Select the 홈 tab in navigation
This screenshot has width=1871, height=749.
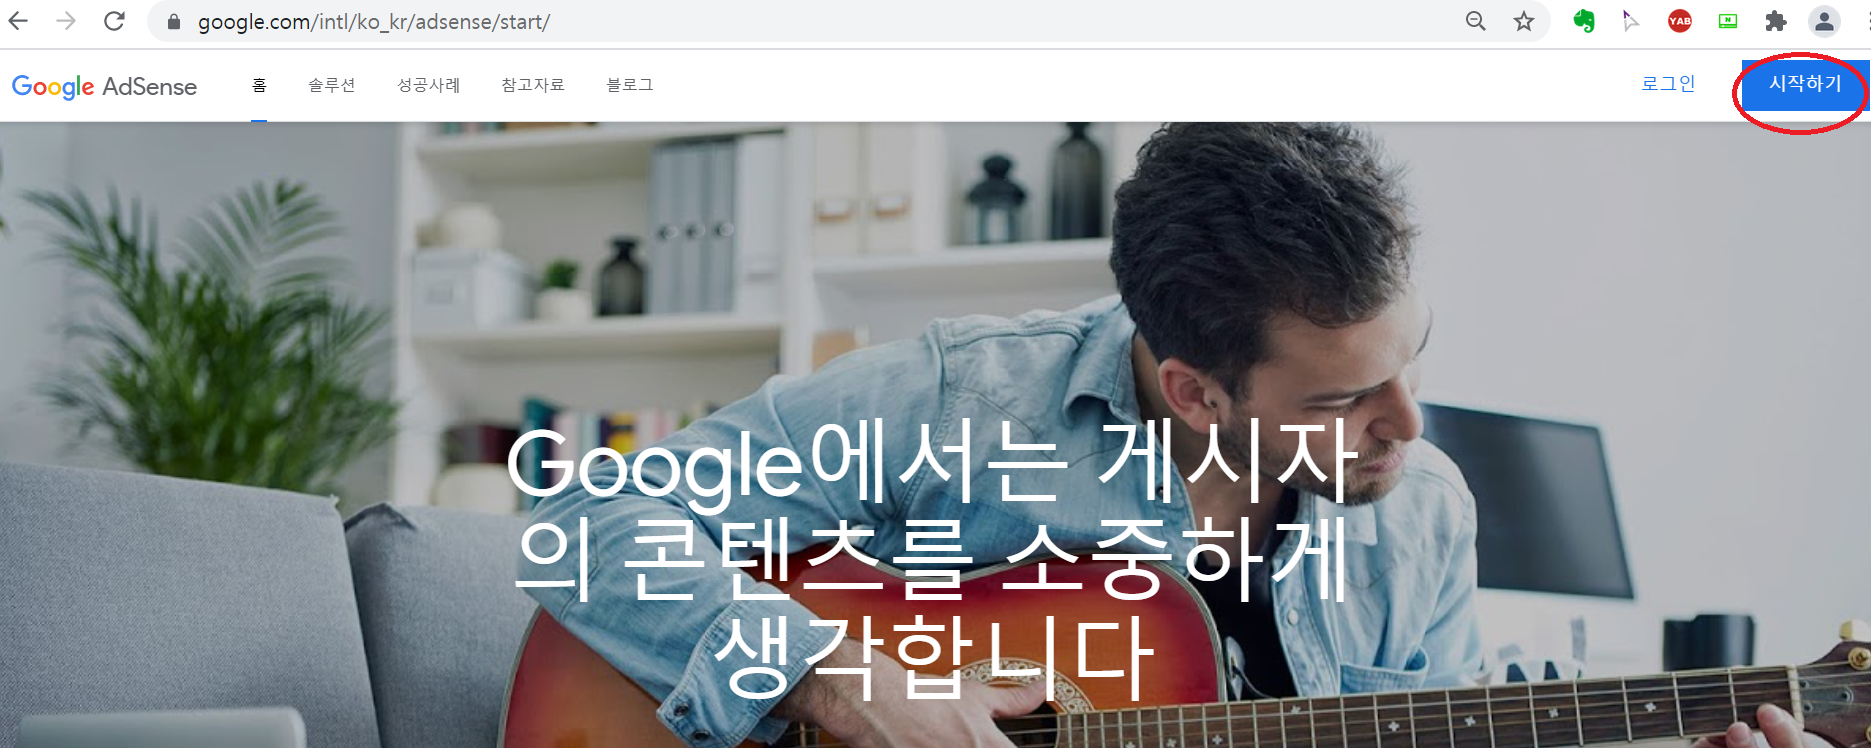259,85
